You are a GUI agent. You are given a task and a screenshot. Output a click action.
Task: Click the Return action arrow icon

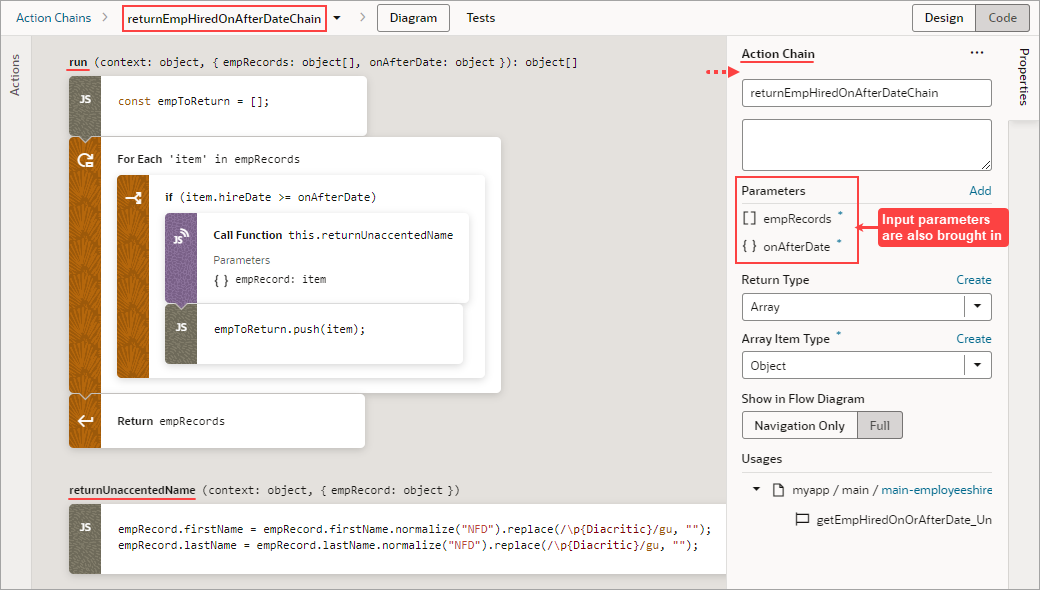pos(85,421)
